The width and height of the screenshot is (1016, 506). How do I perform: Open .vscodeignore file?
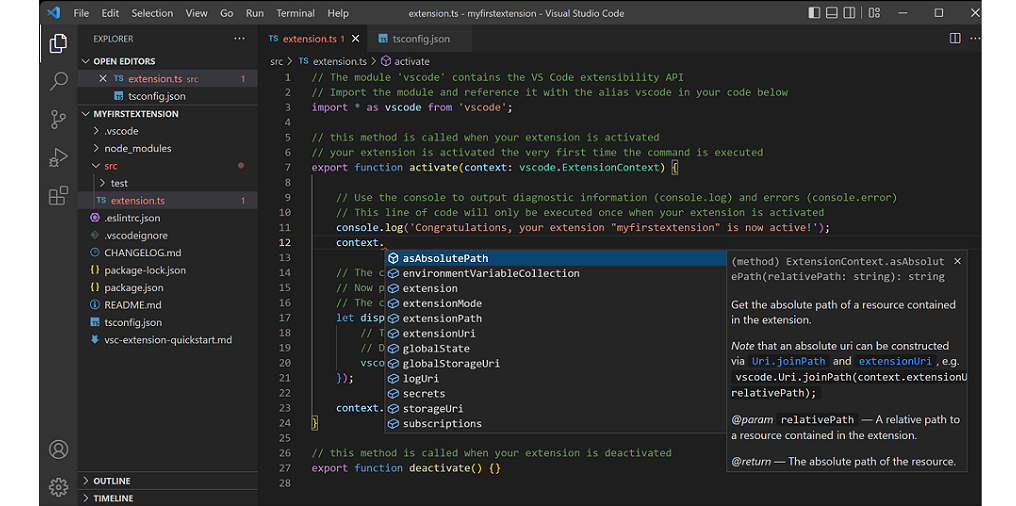(167, 236)
